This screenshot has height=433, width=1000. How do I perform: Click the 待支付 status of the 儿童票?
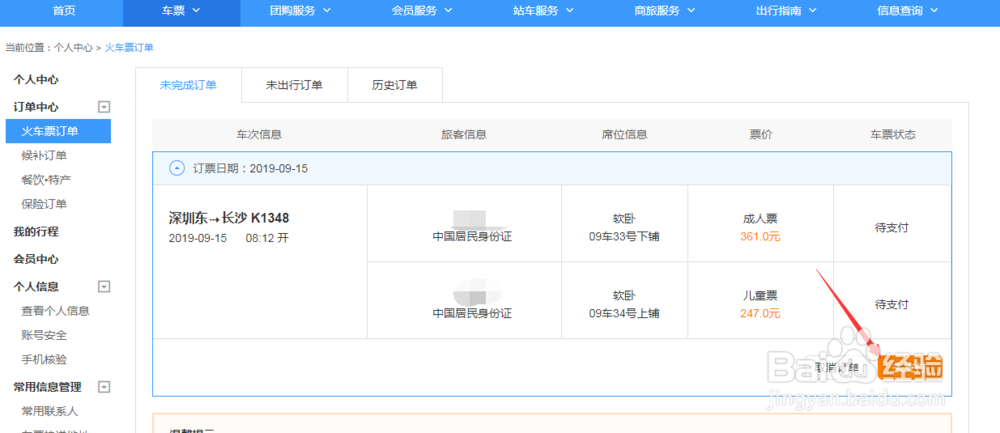(892, 304)
